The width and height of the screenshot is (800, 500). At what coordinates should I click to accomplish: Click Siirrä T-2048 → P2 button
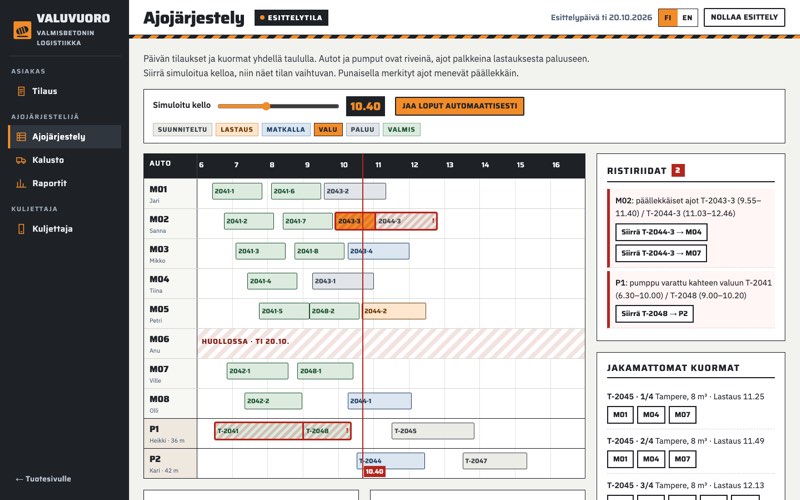[x=655, y=314]
